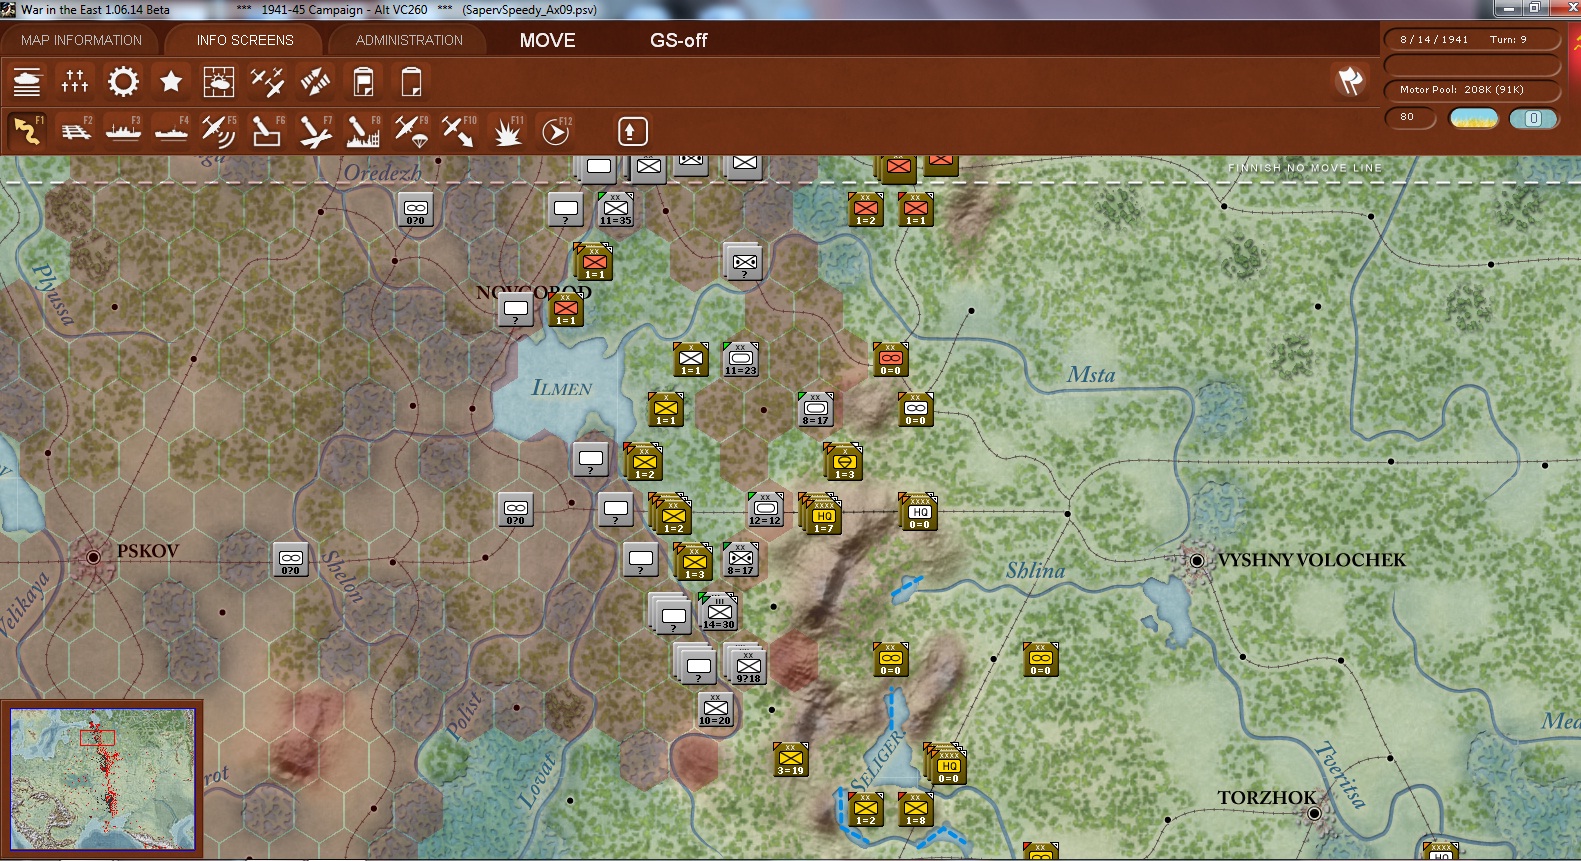Select the F6 bomb unit icon
The image size is (1581, 861).
[267, 131]
